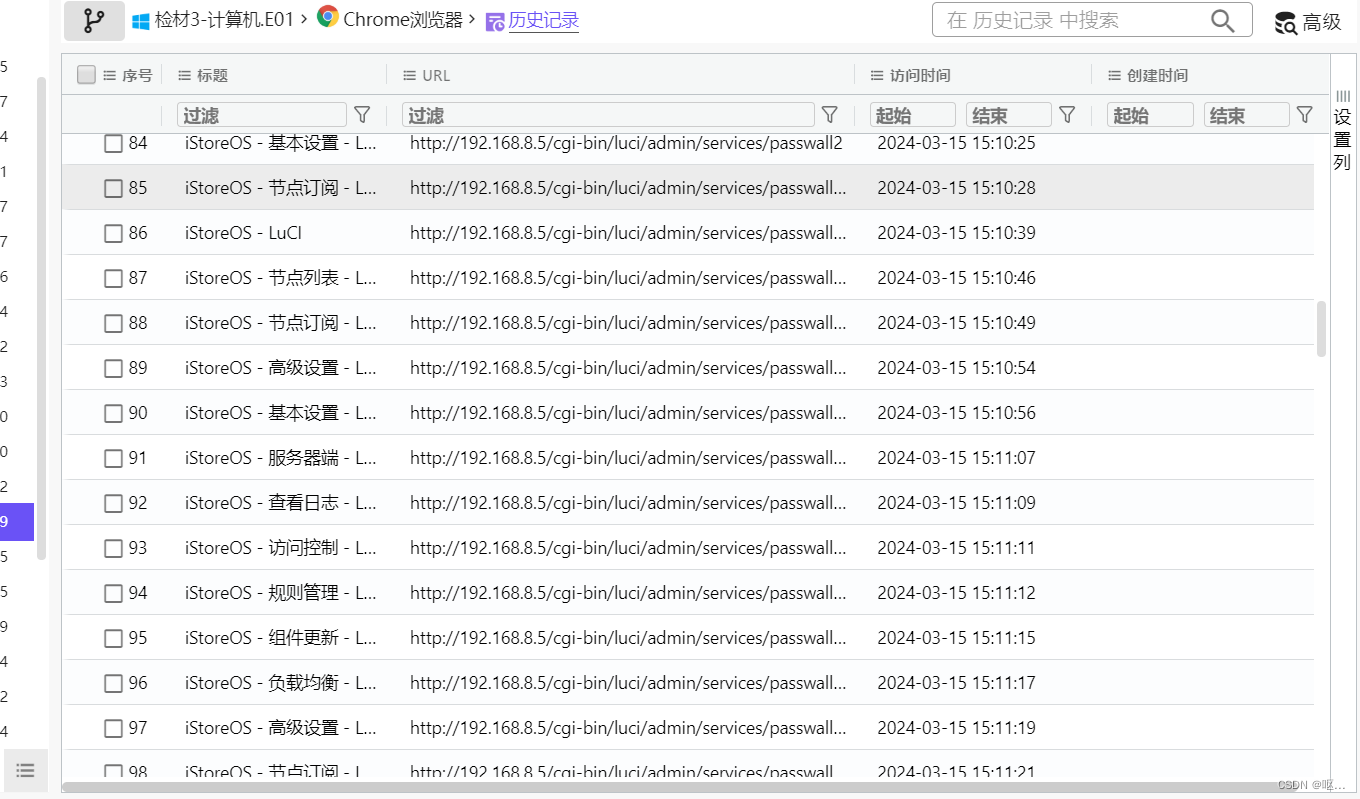Click the URL filter input field

point(608,115)
